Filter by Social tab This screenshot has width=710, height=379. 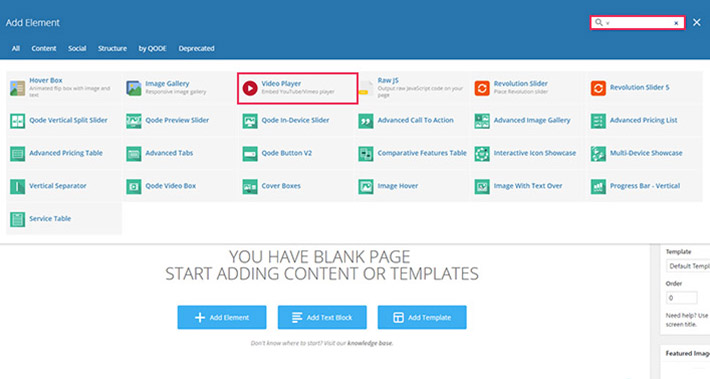coord(77,48)
